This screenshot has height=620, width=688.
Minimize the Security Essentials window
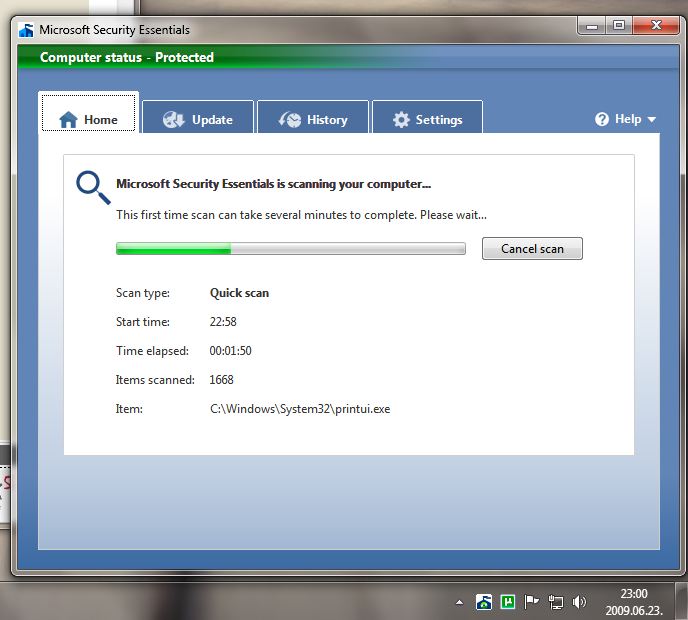tap(592, 26)
